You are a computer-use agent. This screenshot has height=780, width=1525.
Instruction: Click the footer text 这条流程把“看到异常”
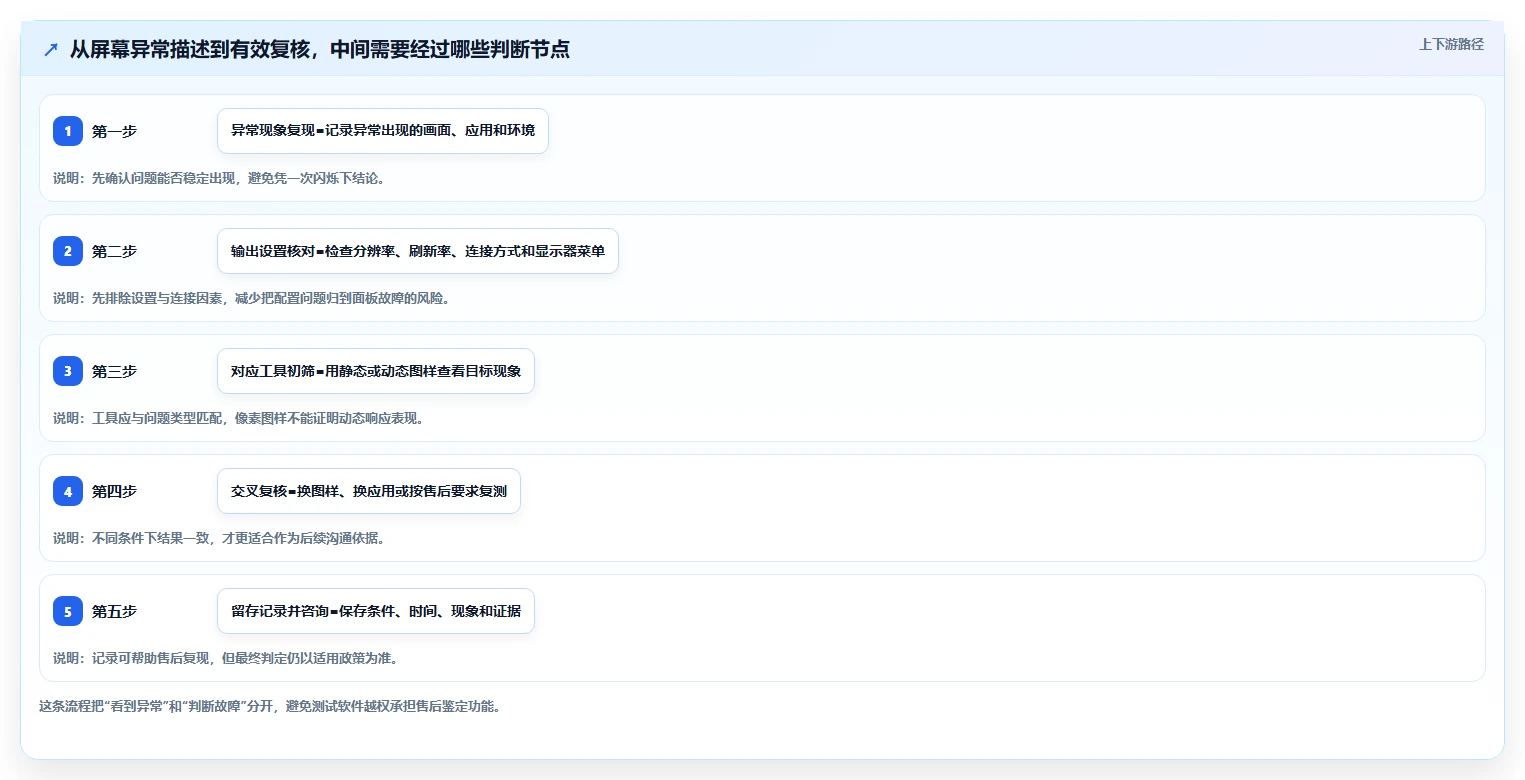coord(270,706)
